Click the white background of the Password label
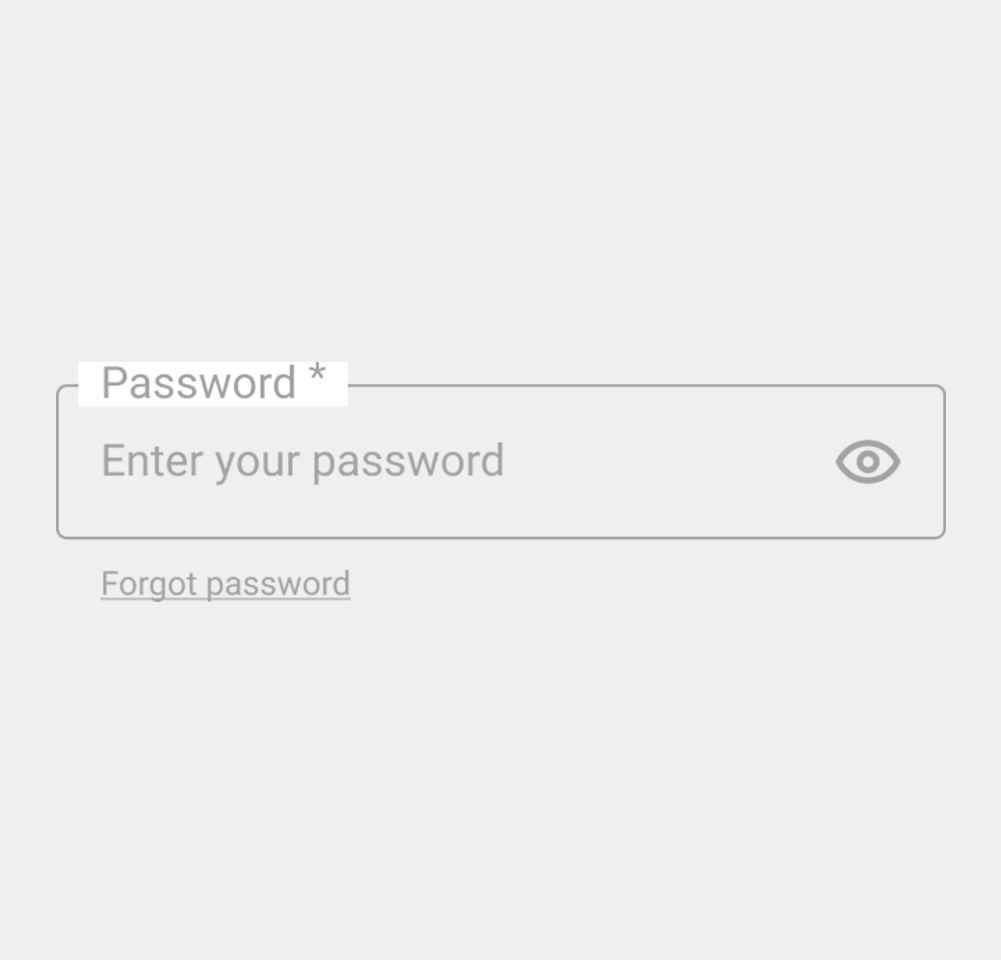The image size is (1001, 960). pyautogui.click(x=213, y=384)
